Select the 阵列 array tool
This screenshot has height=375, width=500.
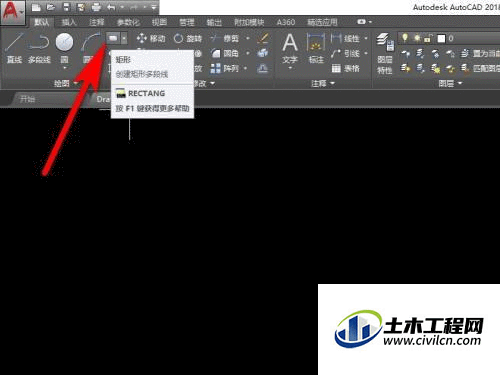(224, 69)
